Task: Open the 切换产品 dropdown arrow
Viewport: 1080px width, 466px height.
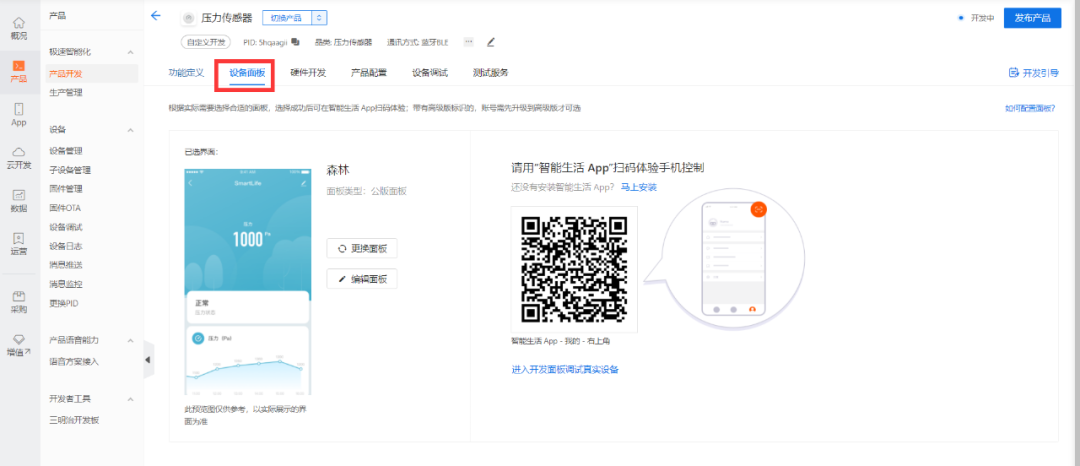Action: [x=319, y=18]
